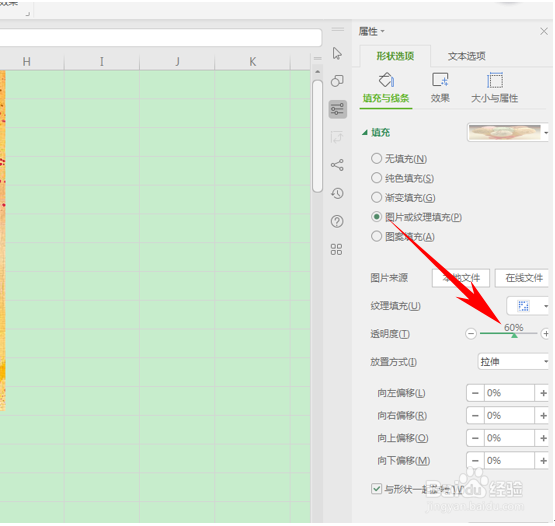Select Gradient fill (渐变填充) radio option

click(x=376, y=197)
